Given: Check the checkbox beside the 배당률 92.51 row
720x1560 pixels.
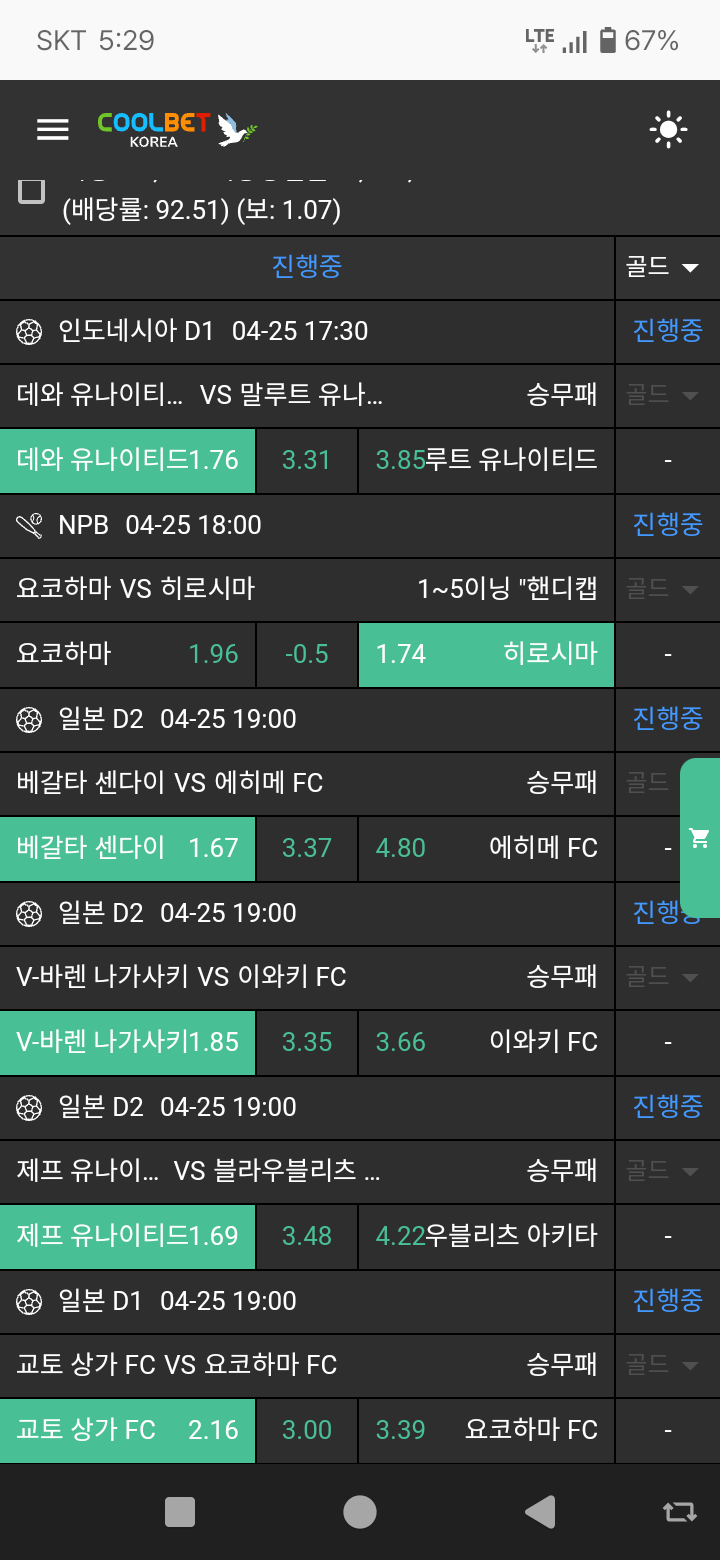Looking at the screenshot, I should pyautogui.click(x=33, y=190).
